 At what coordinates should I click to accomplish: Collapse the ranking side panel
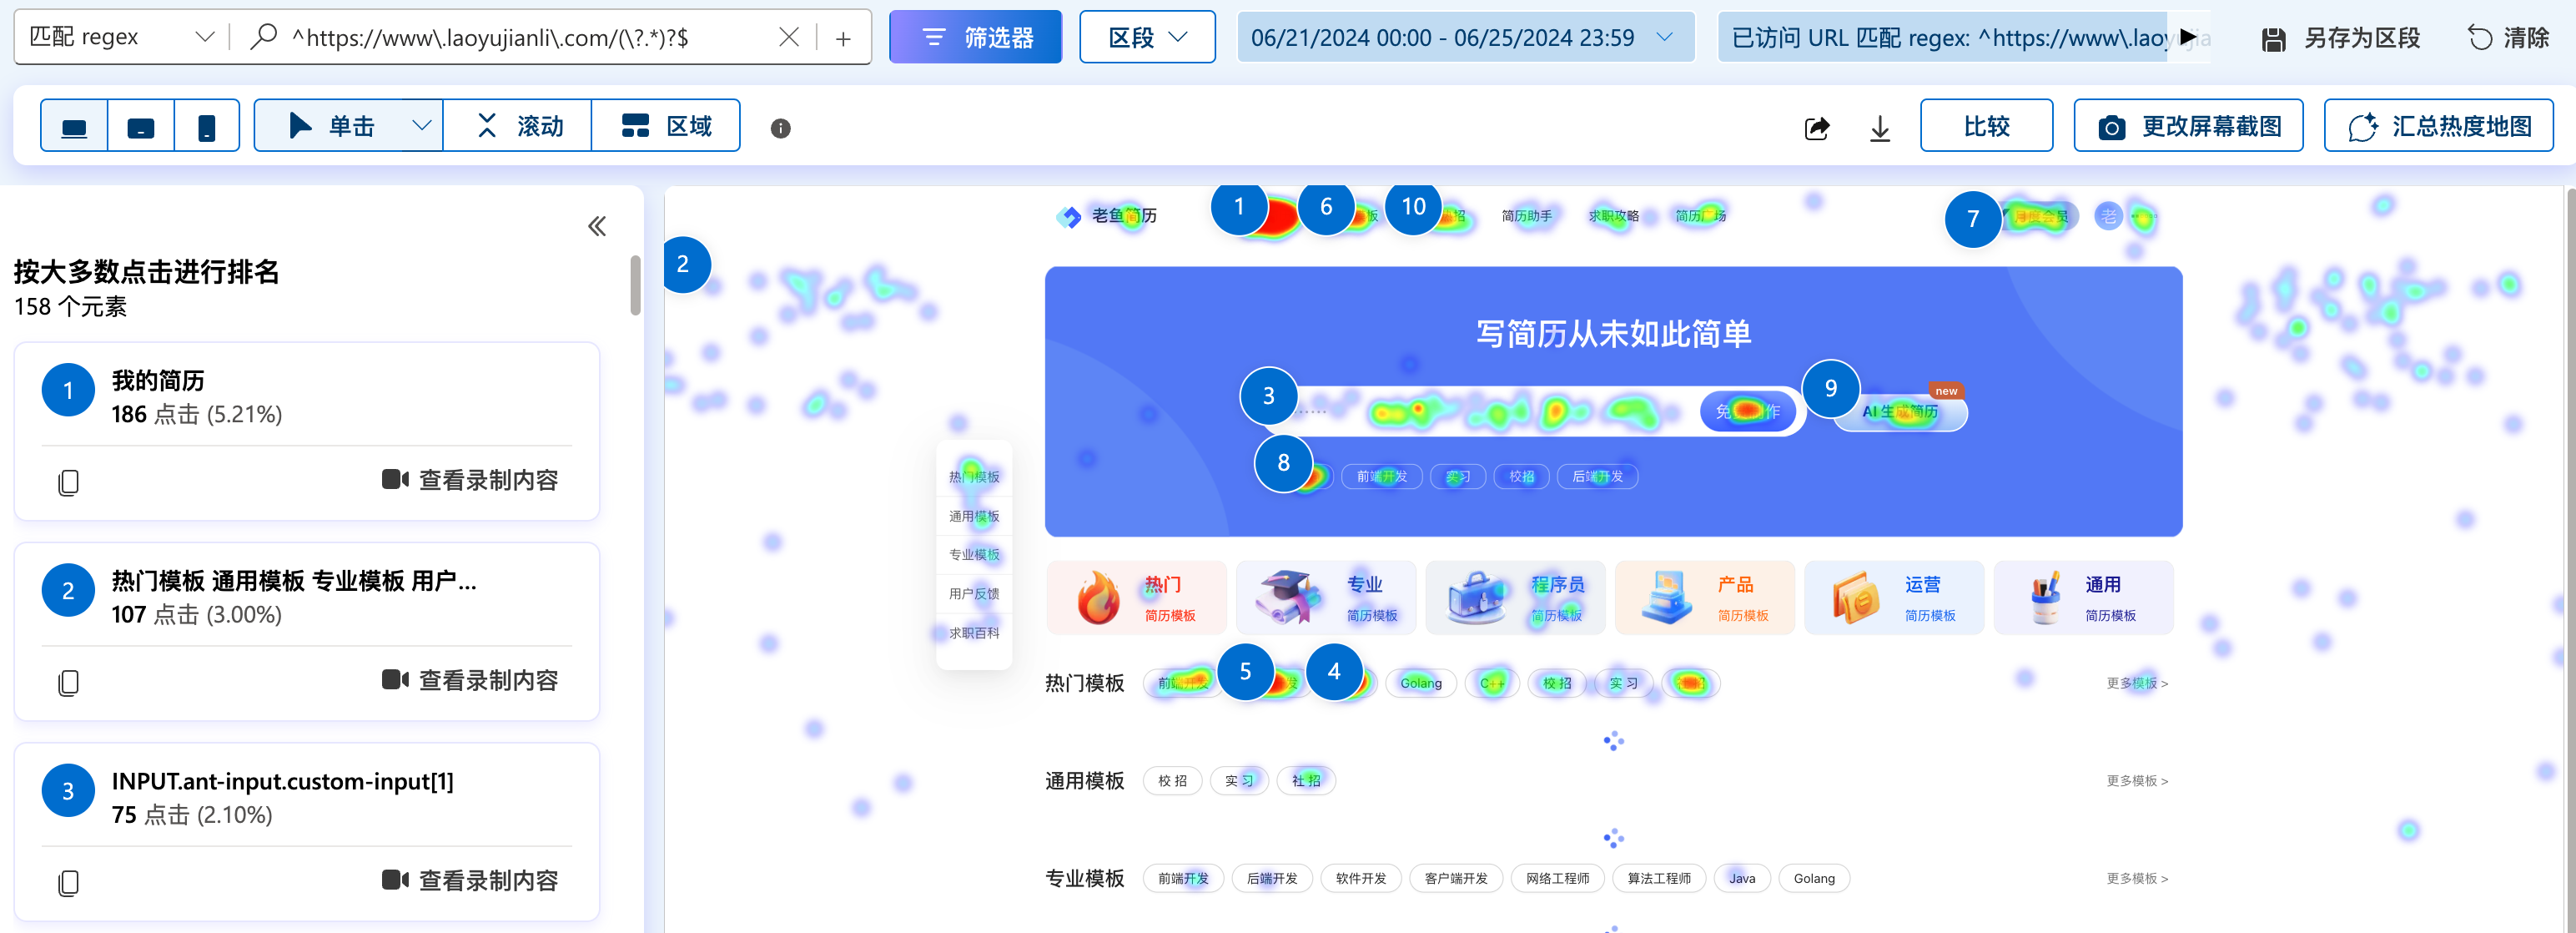pyautogui.click(x=597, y=226)
